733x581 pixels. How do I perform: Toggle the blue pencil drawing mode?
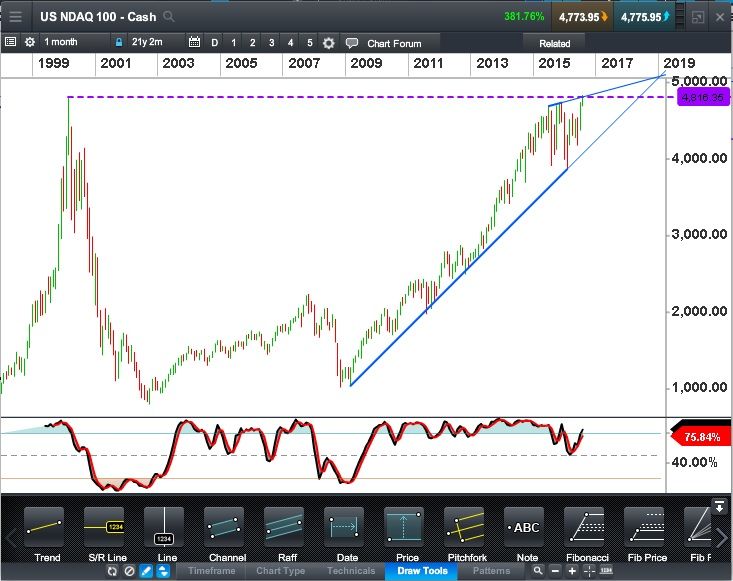(x=146, y=571)
